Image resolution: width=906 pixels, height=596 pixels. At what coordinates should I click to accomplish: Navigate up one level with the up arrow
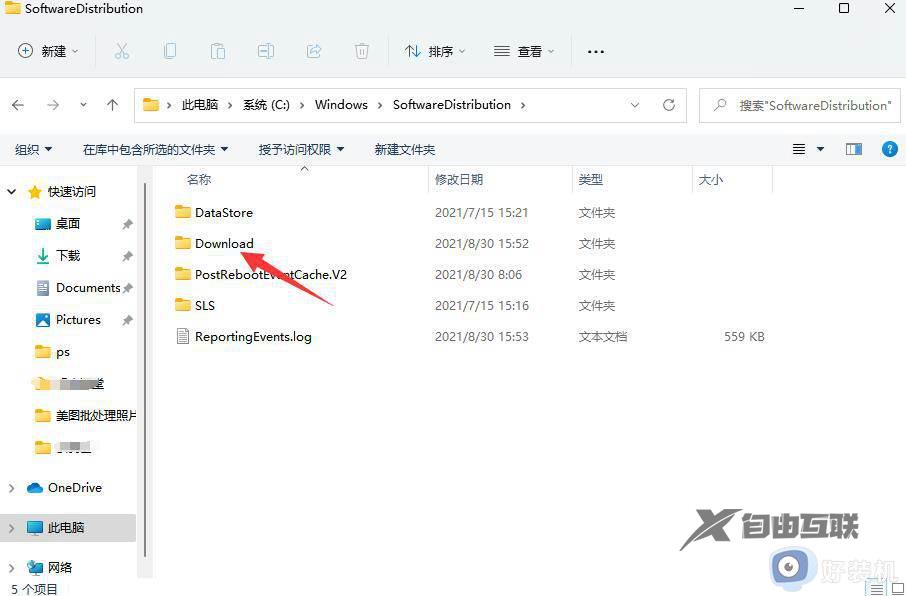pyautogui.click(x=112, y=104)
